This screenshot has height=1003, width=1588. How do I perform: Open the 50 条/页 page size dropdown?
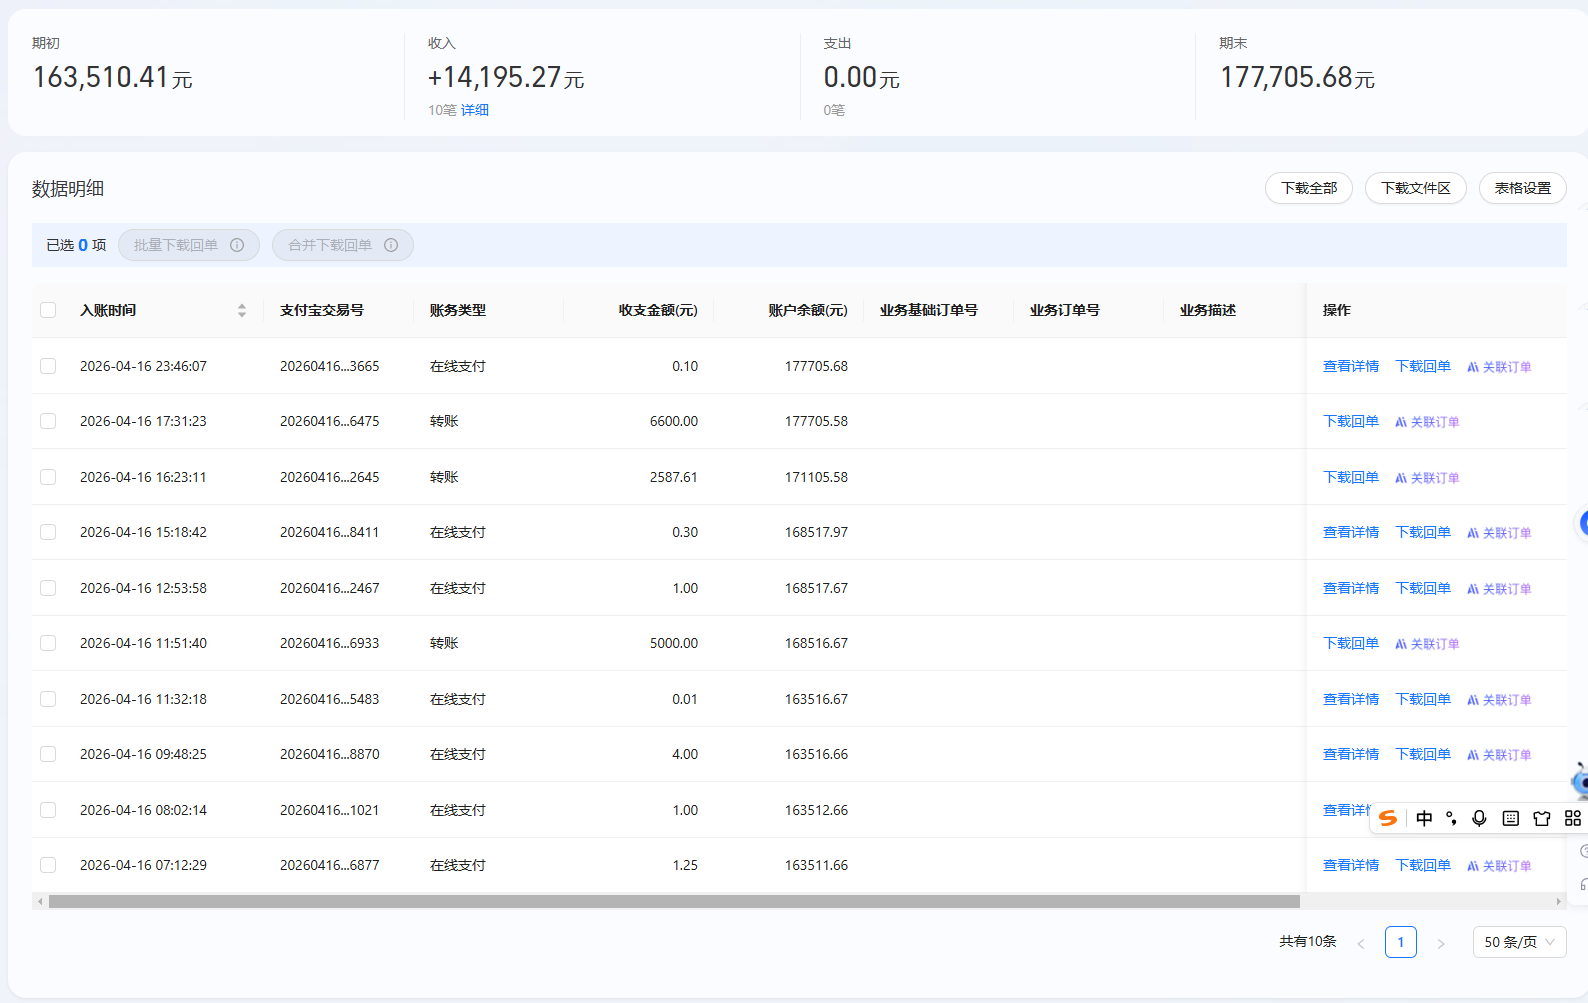1519,942
